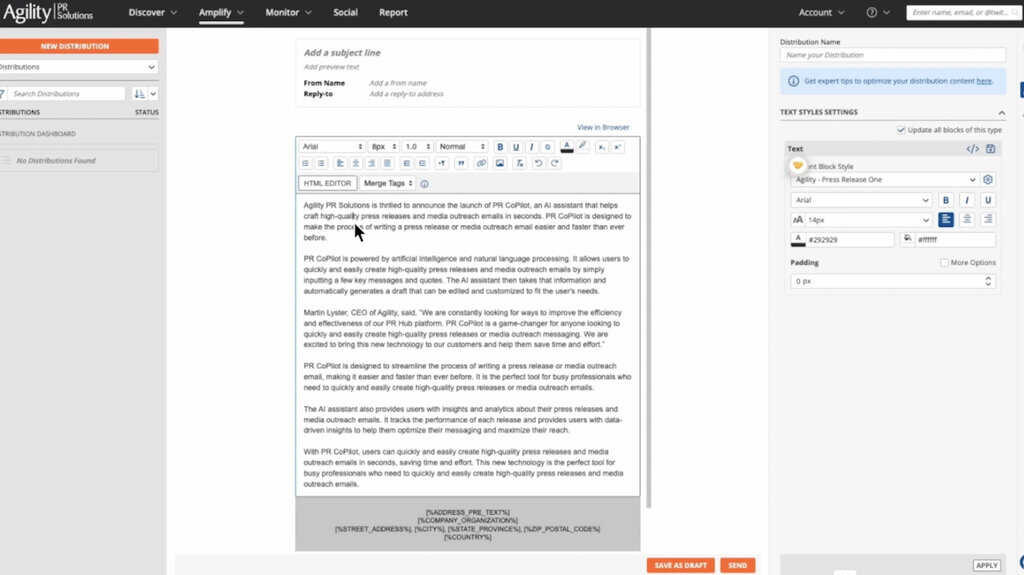Image resolution: width=1024 pixels, height=575 pixels.
Task: Open text color swatch #292929
Action: pyautogui.click(x=798, y=240)
